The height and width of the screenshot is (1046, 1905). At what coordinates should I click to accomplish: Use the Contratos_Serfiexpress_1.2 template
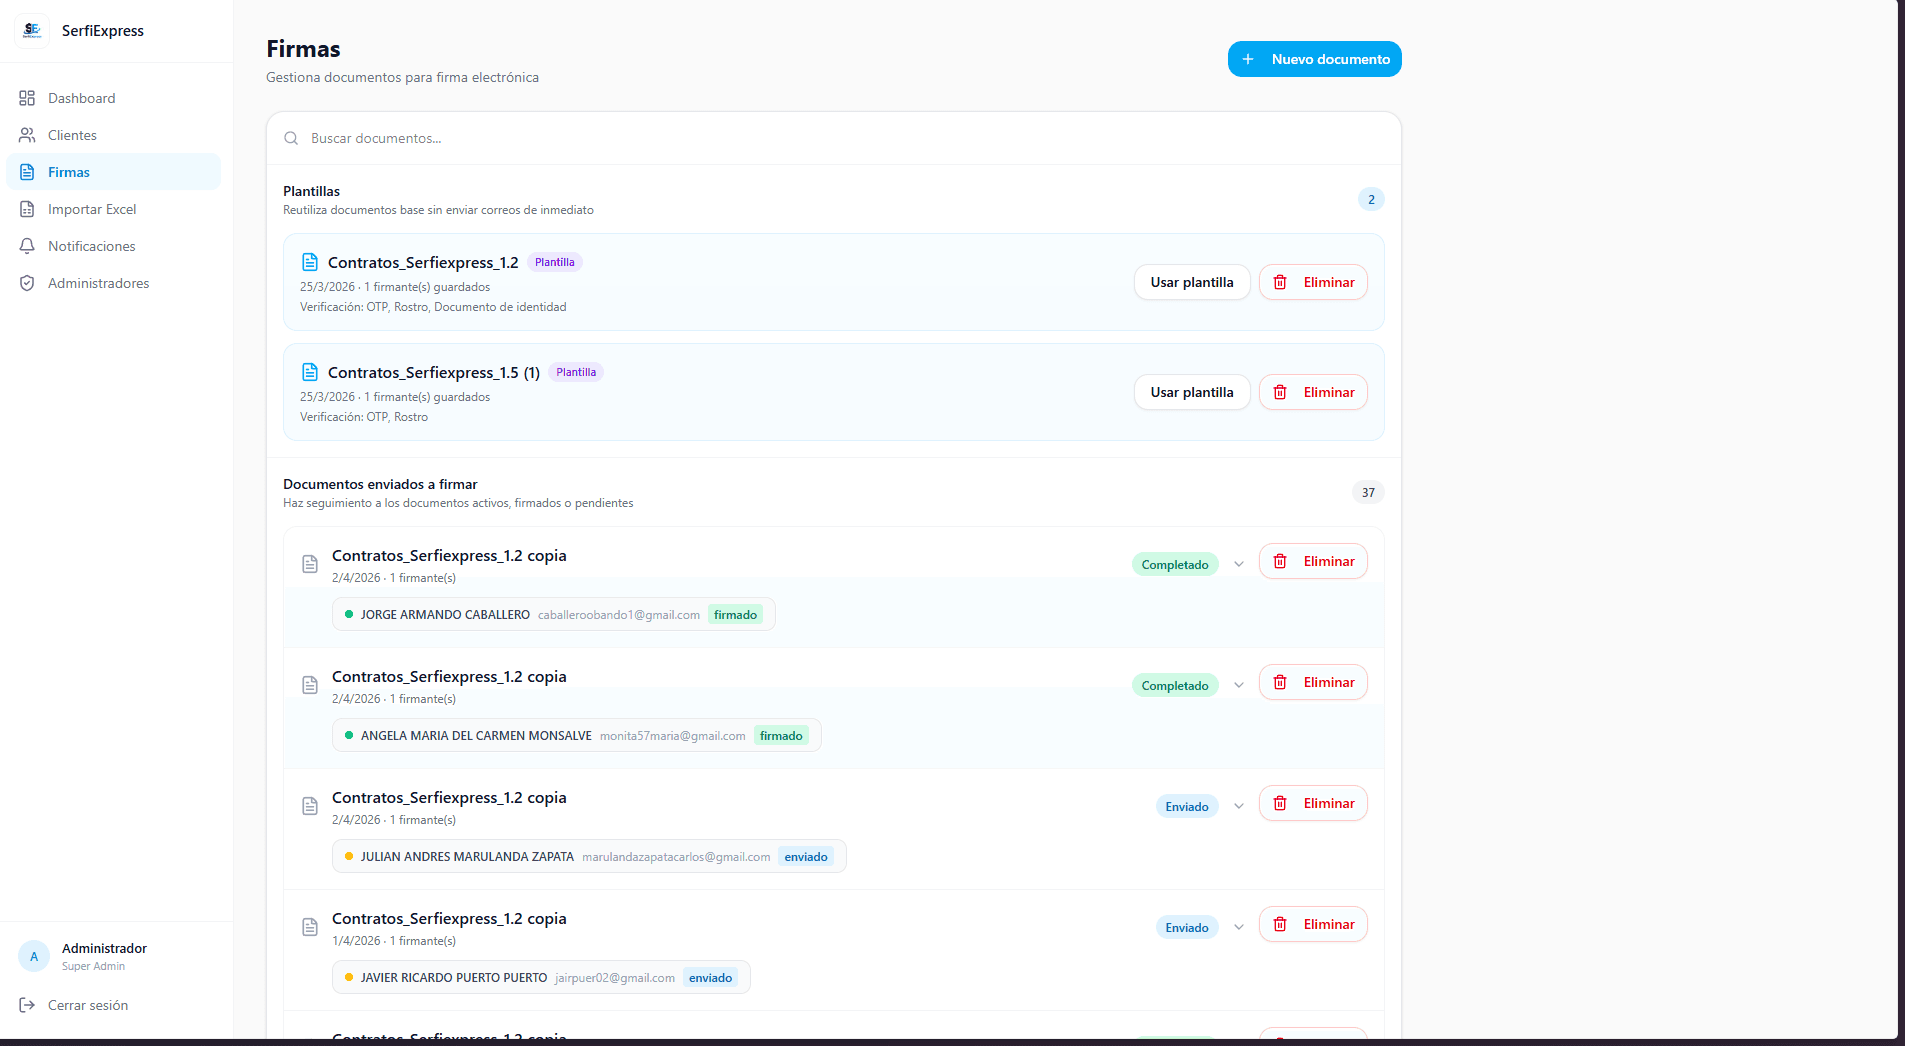tap(1191, 282)
